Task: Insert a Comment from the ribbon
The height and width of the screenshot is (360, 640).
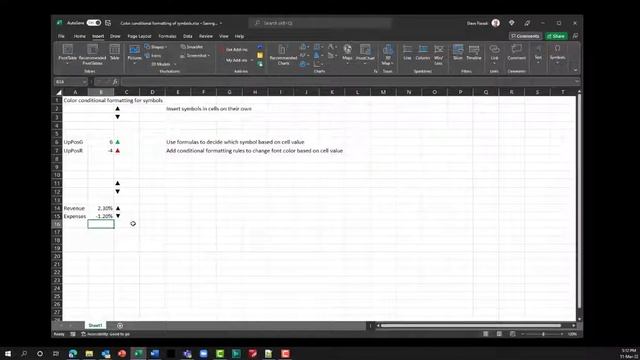Action: click(516, 52)
